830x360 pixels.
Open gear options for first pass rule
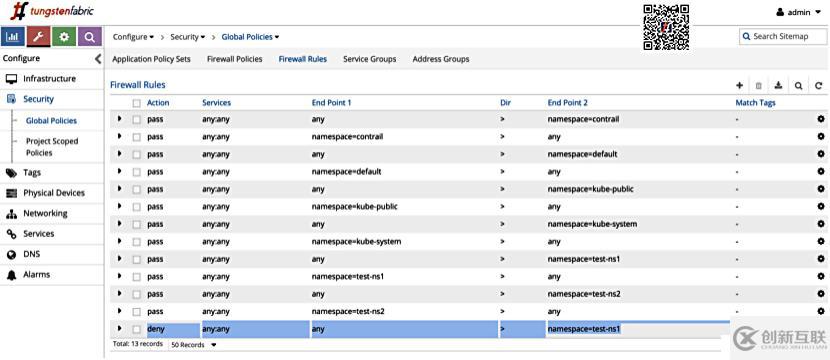821,119
